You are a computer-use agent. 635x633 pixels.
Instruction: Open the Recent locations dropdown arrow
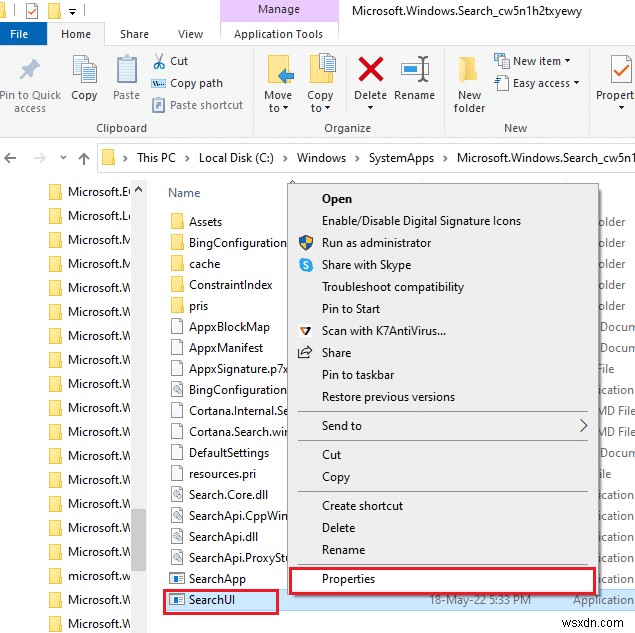click(63, 158)
